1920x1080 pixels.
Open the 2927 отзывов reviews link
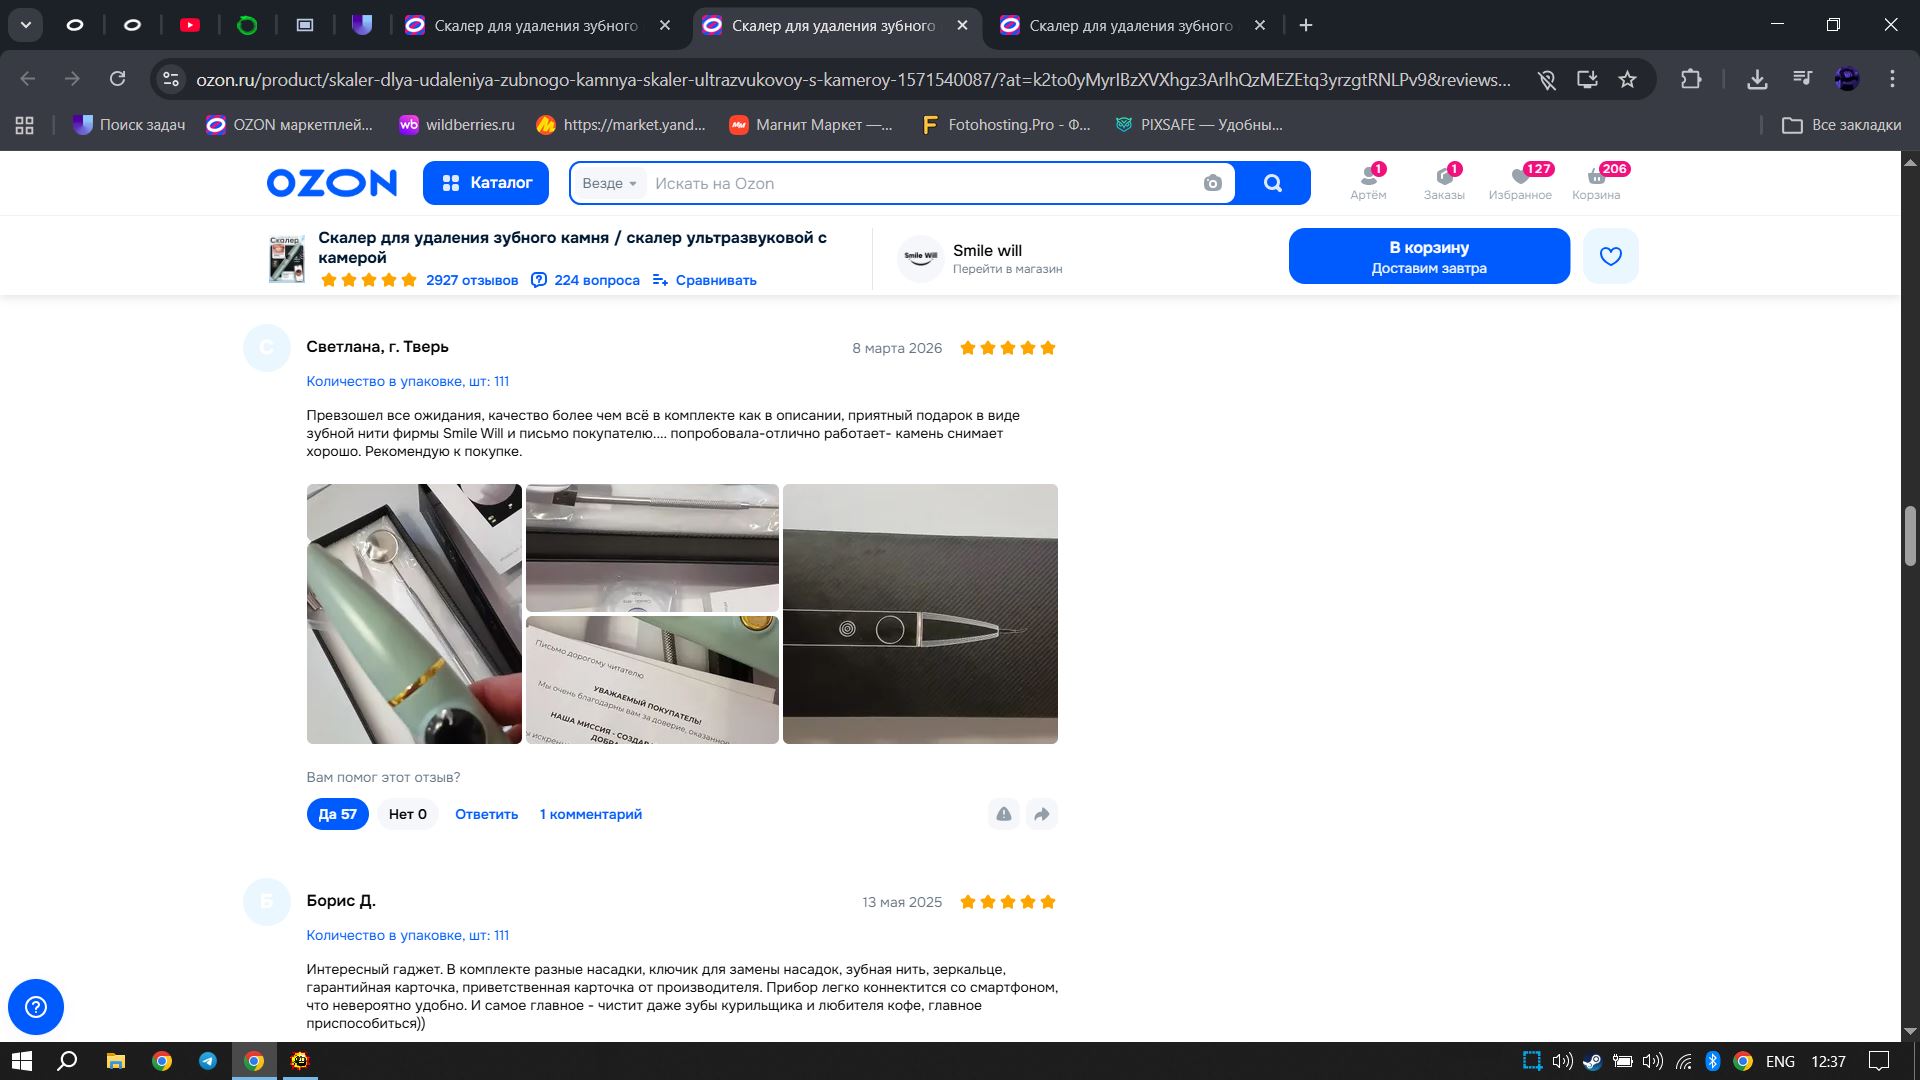click(471, 280)
